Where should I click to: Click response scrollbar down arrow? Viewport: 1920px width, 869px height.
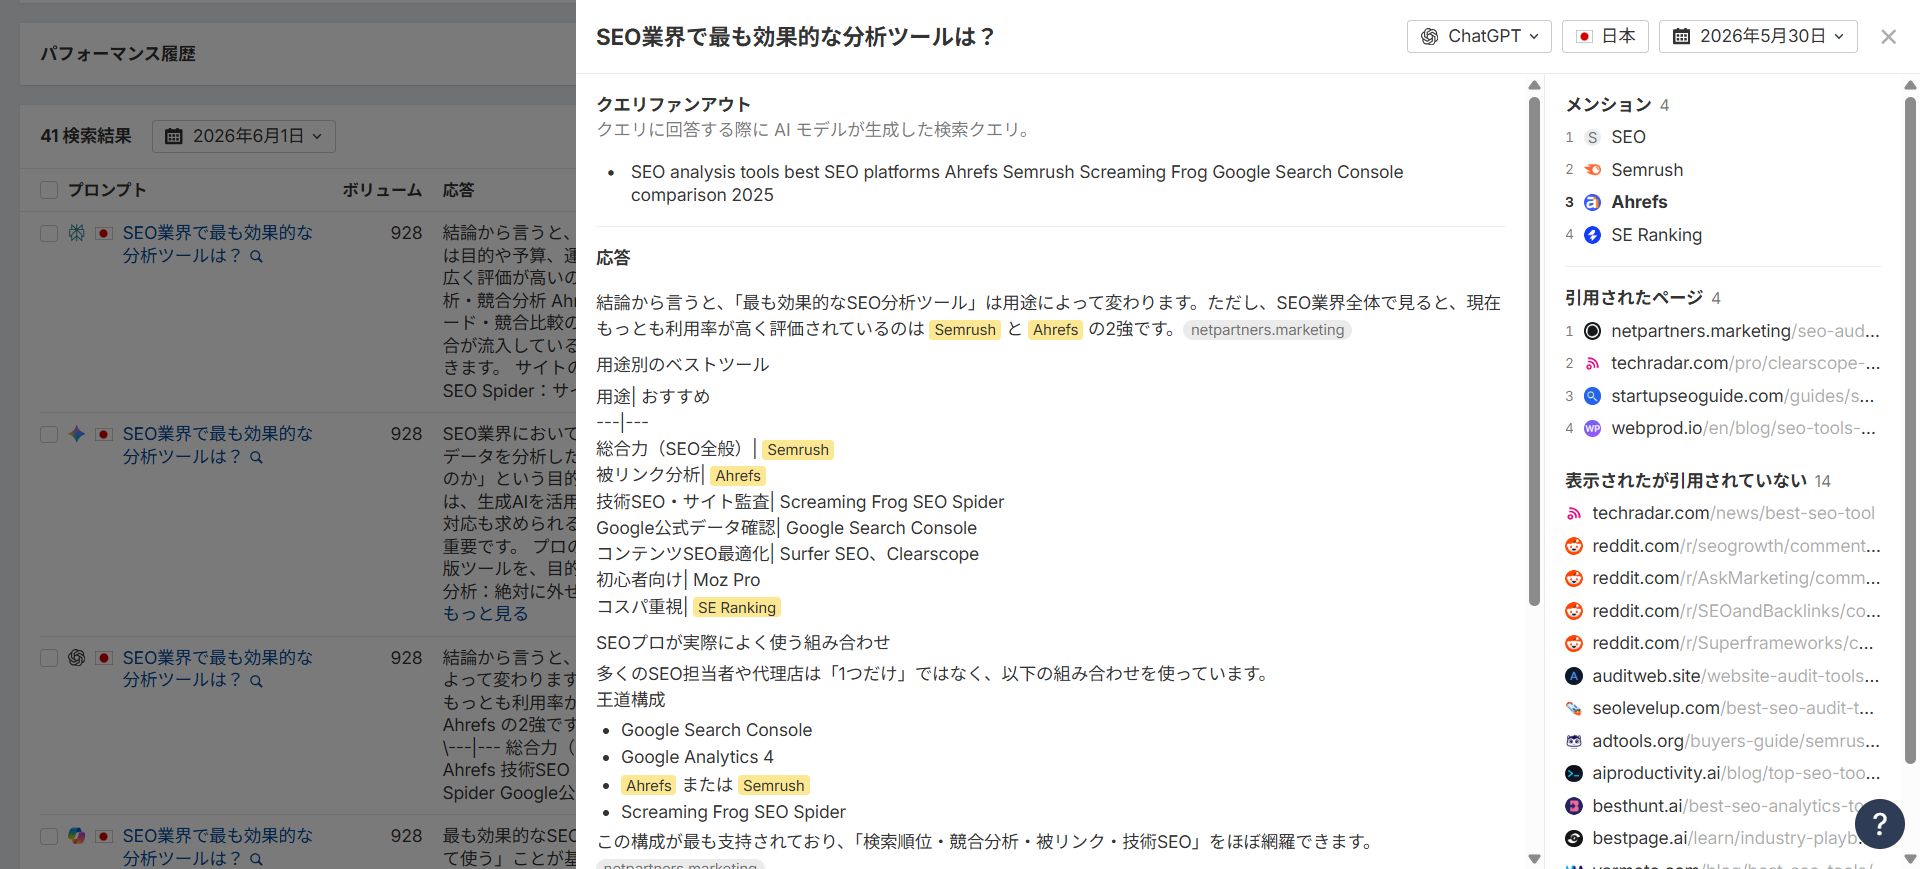(1534, 859)
